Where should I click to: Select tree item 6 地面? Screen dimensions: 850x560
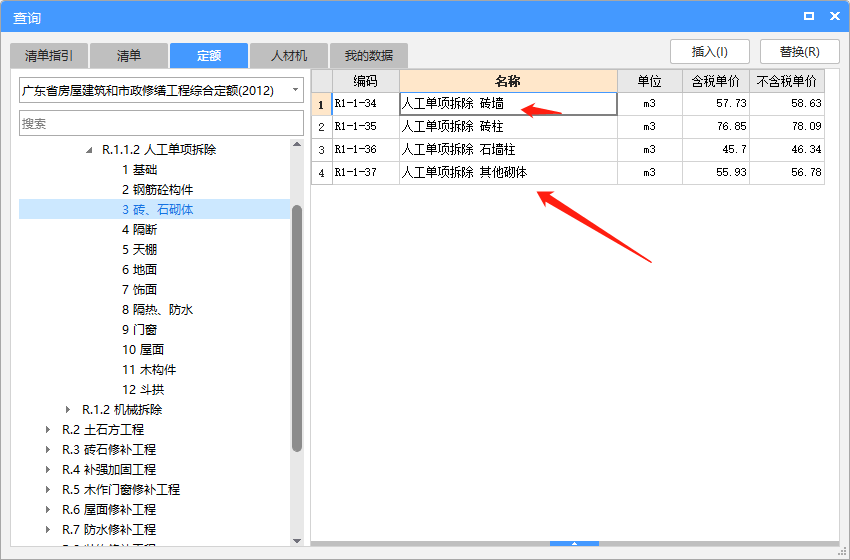(139, 269)
